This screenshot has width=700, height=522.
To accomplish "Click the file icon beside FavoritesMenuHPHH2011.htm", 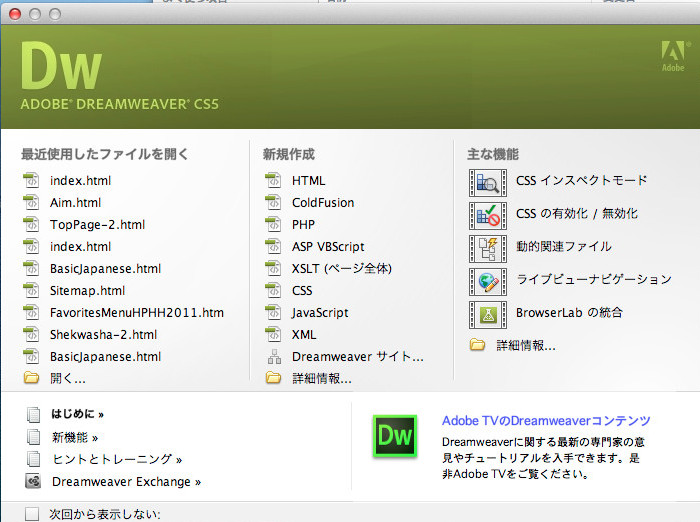I will click(x=31, y=312).
